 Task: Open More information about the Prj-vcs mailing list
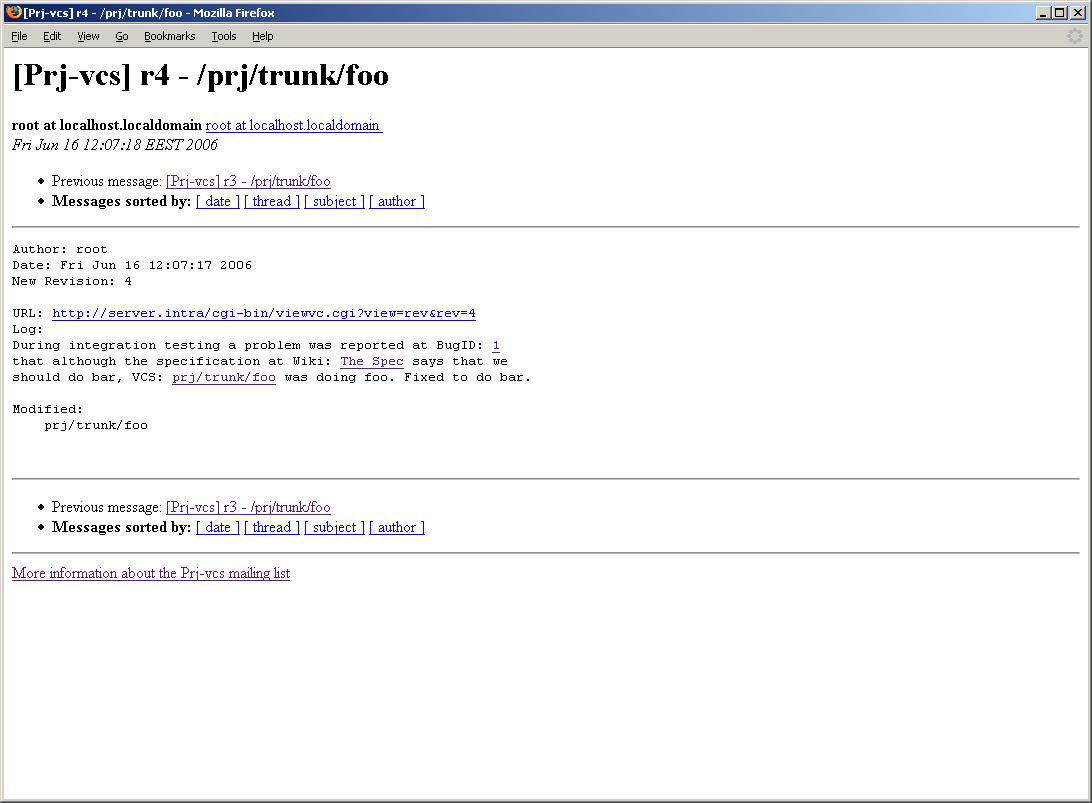[151, 573]
